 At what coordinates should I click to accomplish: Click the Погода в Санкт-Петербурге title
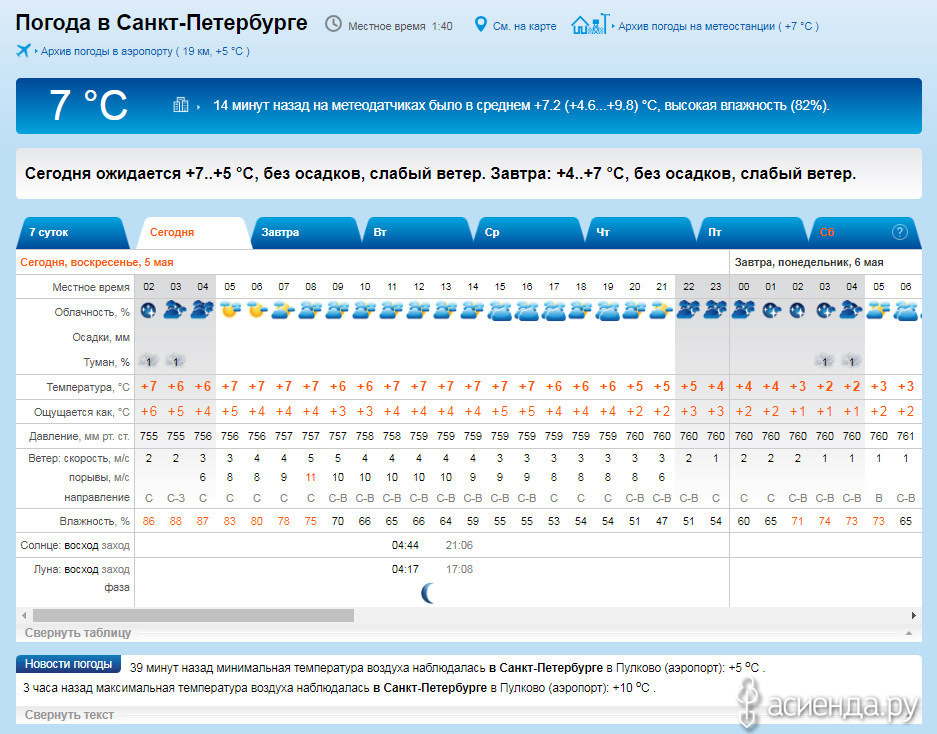(161, 23)
